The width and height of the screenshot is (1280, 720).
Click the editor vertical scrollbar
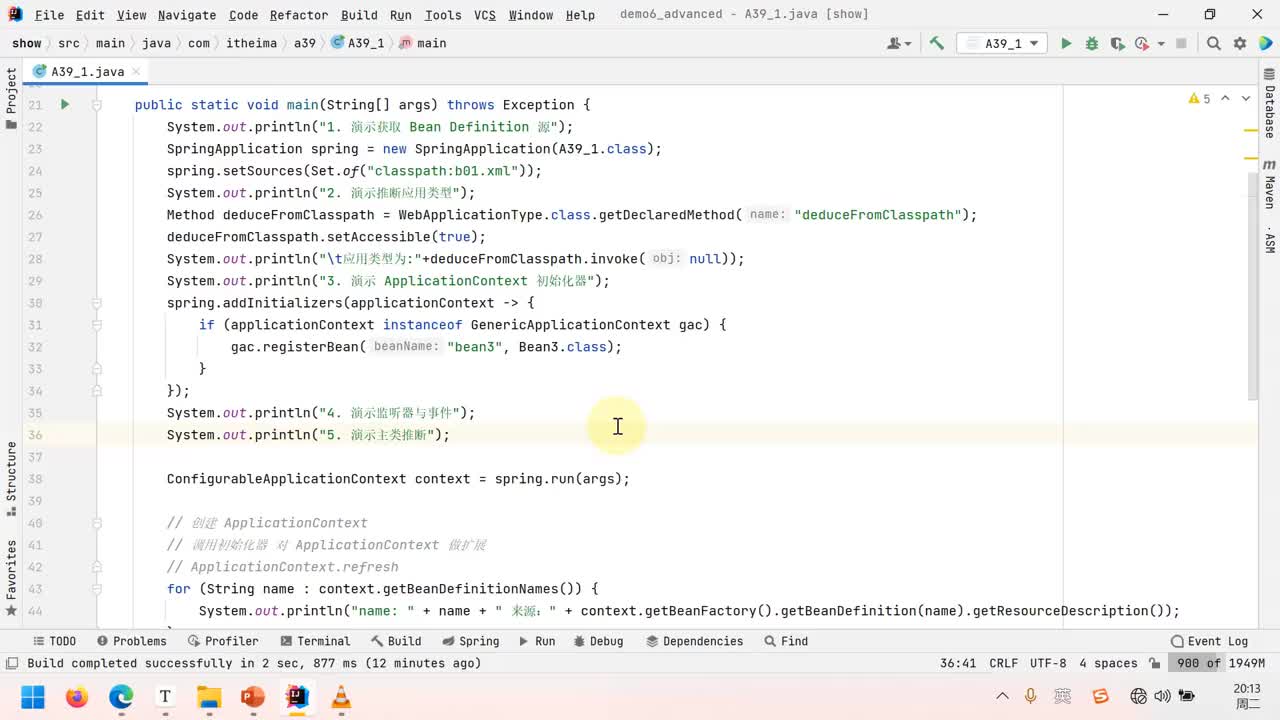(x=1254, y=285)
